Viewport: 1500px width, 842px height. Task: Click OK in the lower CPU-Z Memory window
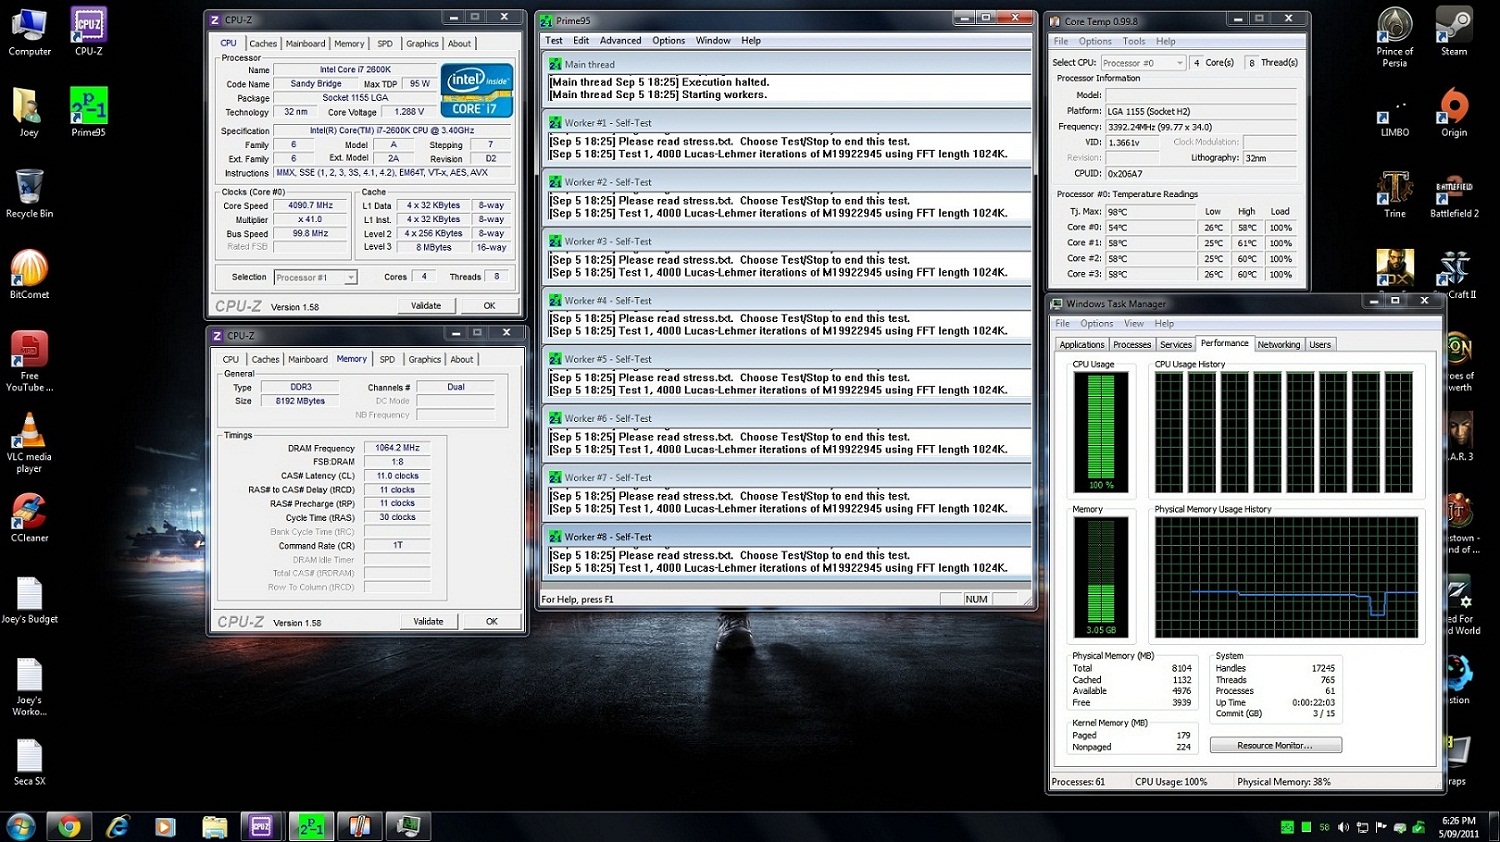pyautogui.click(x=491, y=622)
